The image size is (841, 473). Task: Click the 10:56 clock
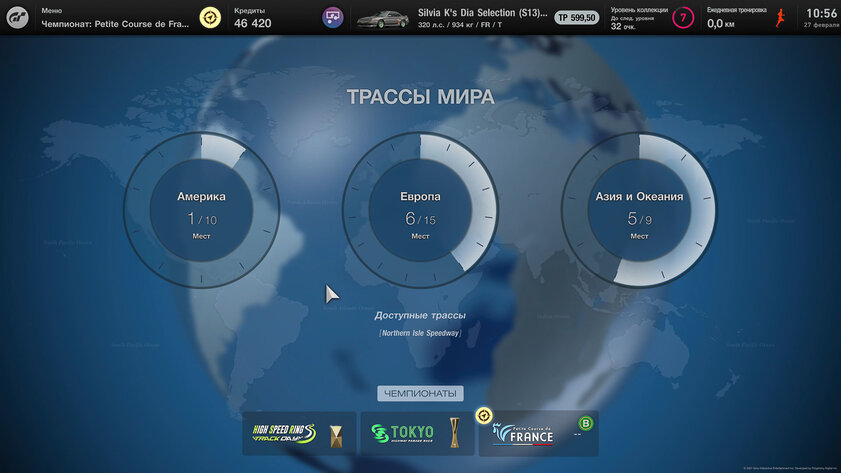821,13
